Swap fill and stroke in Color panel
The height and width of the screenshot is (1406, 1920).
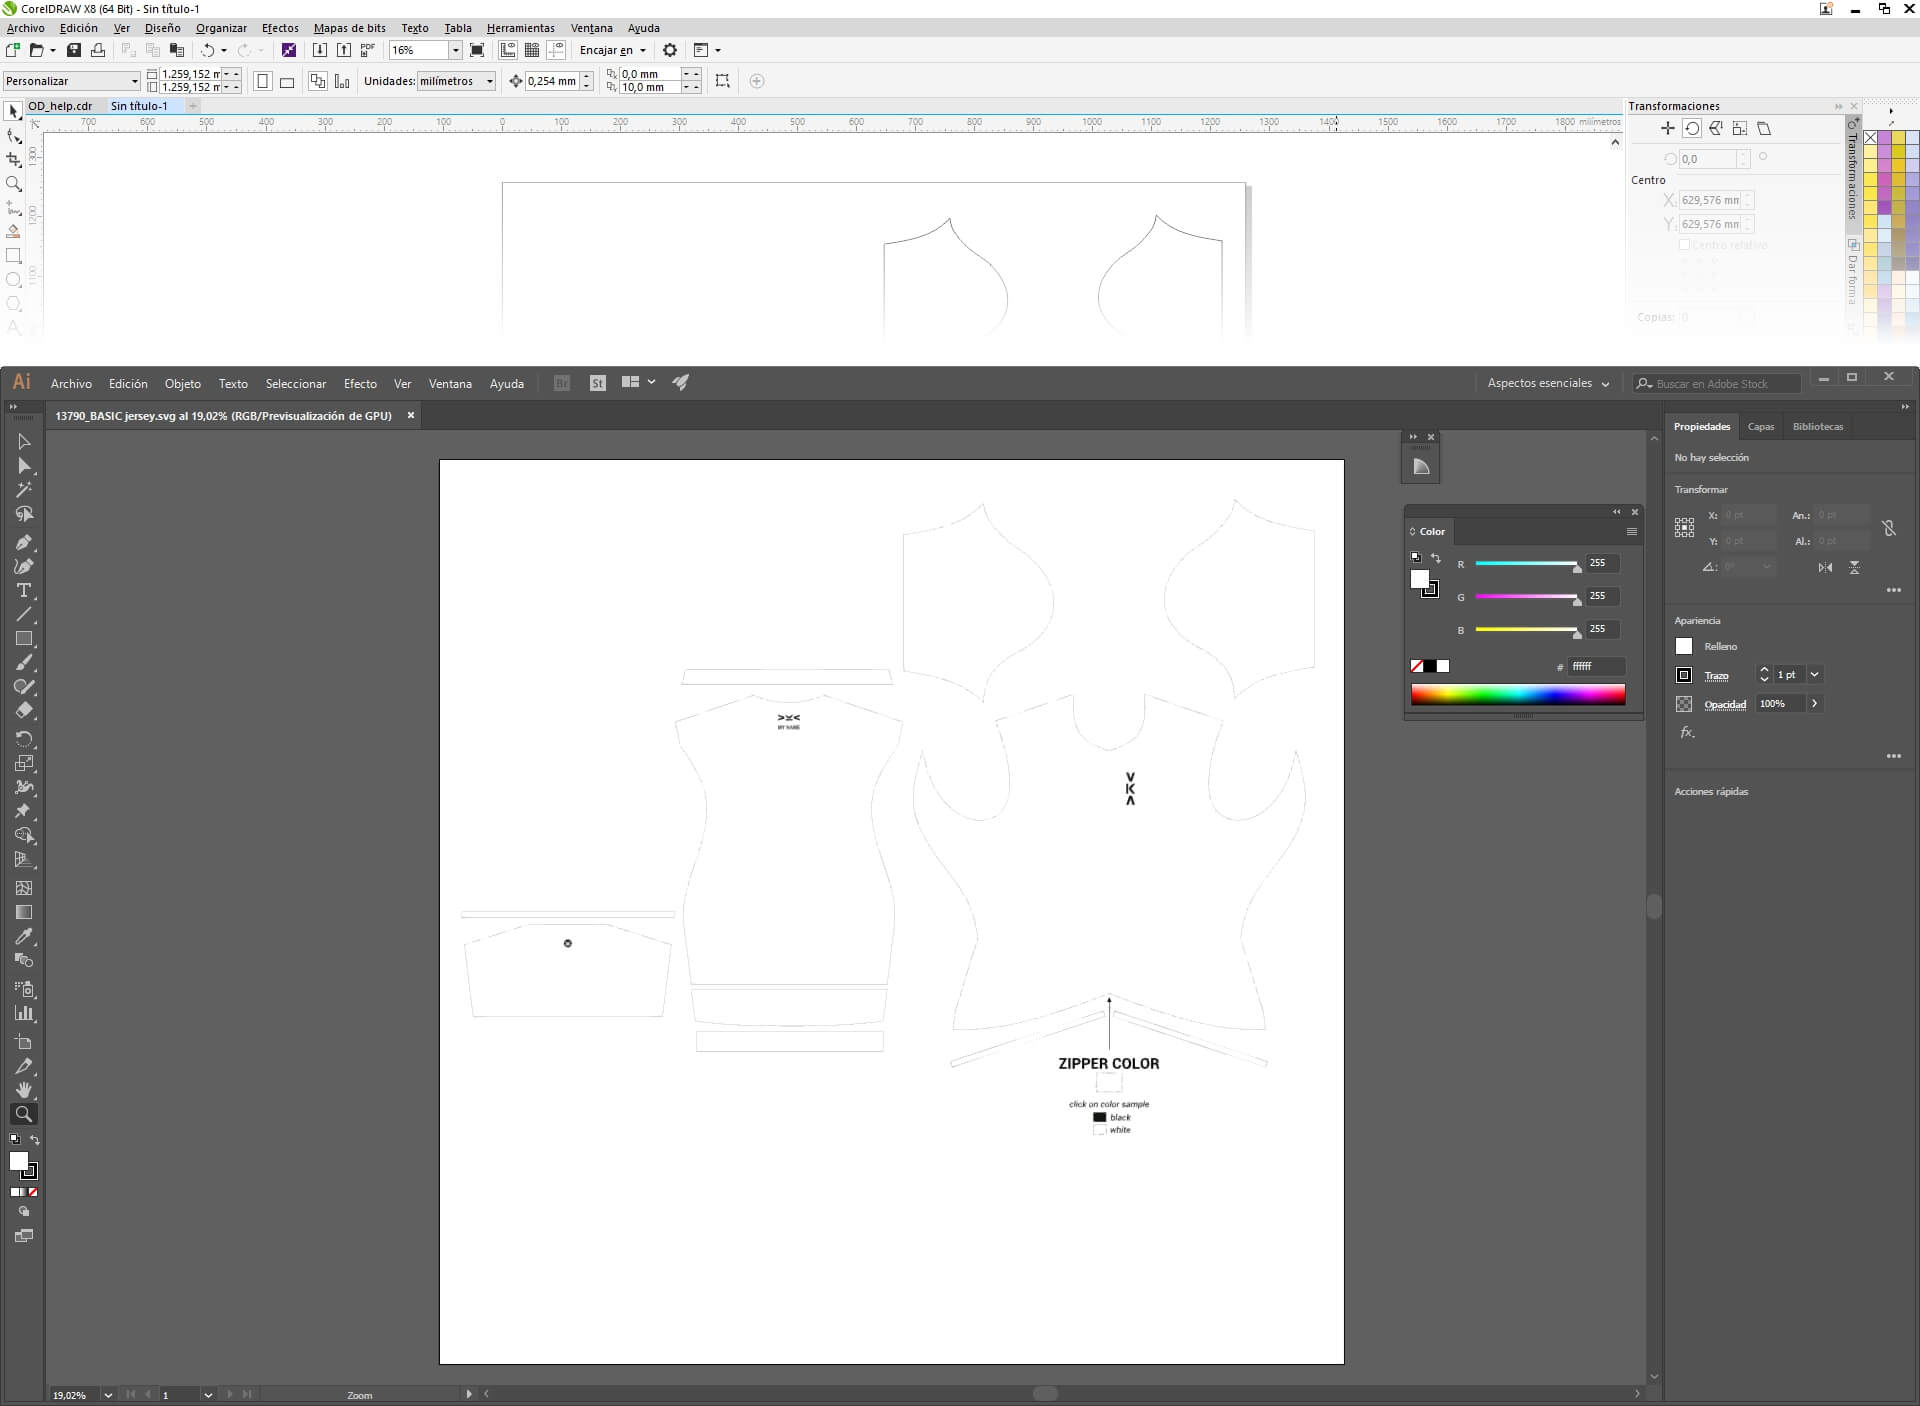tap(1436, 558)
